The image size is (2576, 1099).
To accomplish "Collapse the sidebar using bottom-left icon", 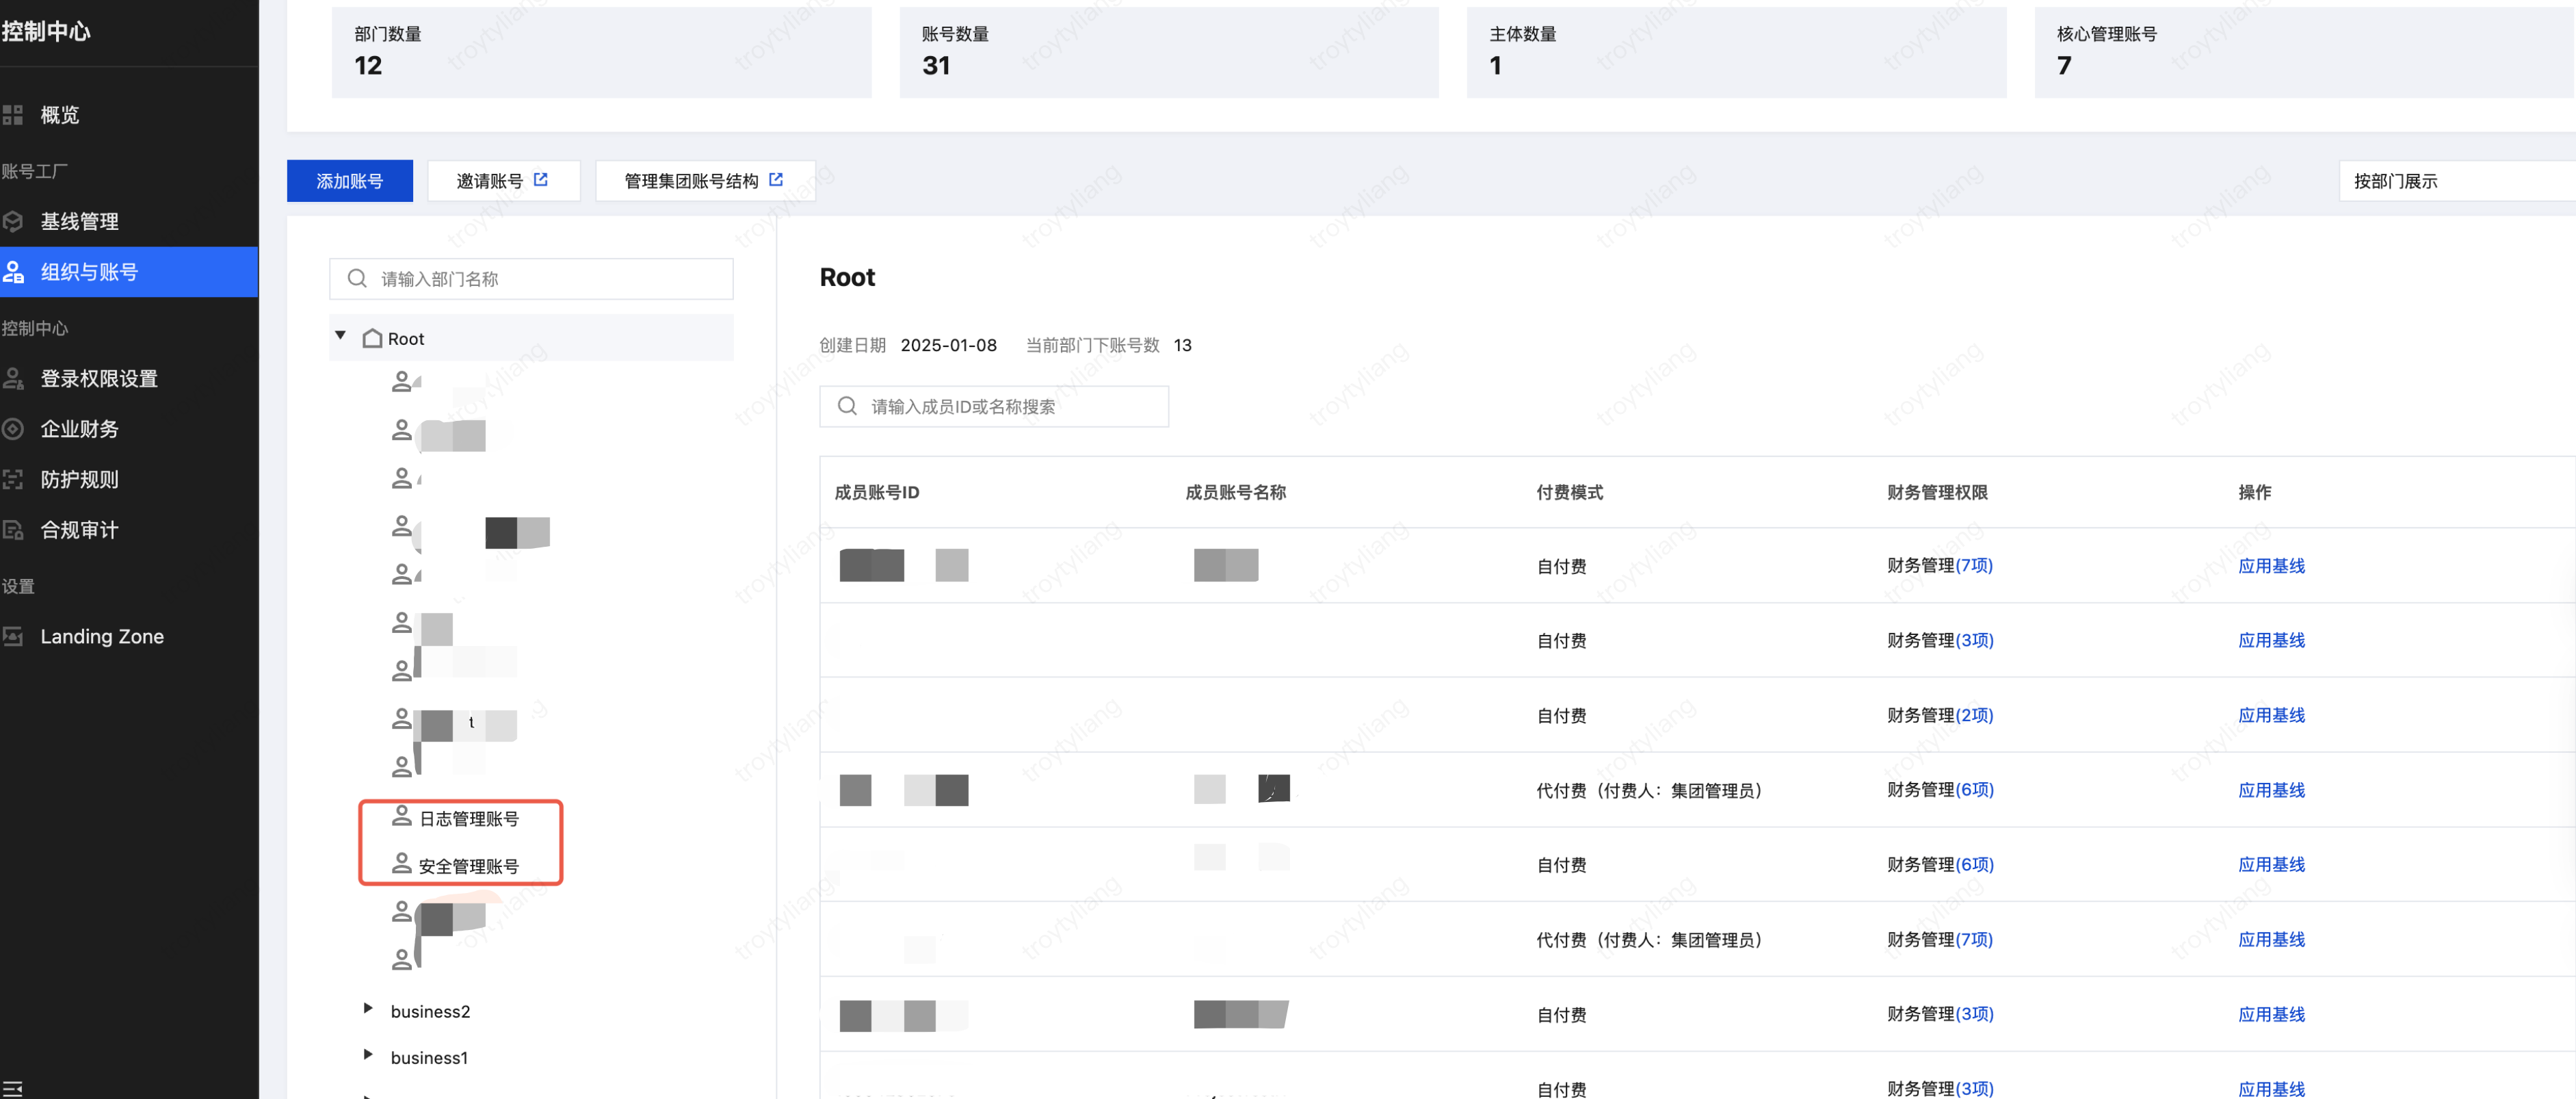I will point(12,1088).
